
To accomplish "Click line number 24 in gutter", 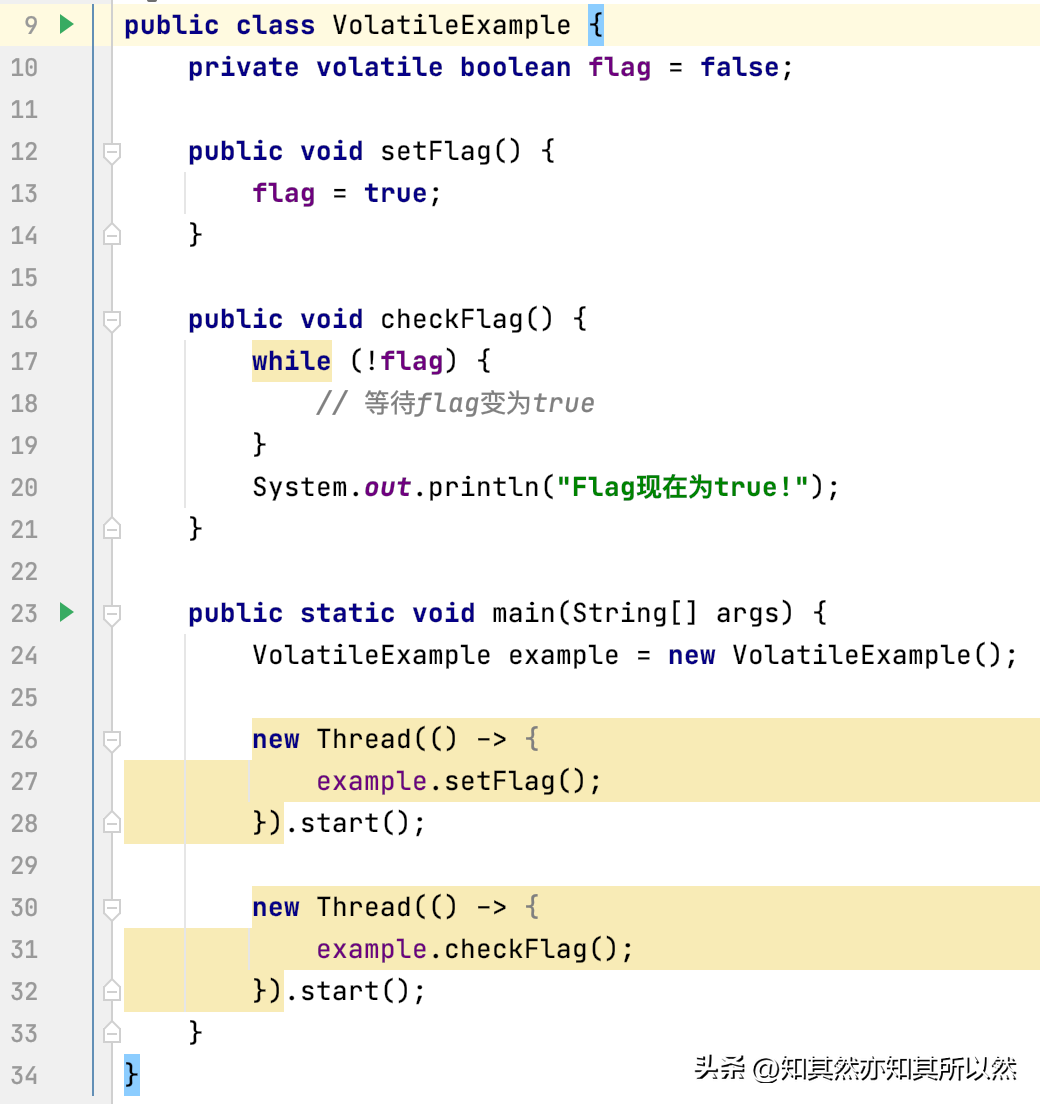I will (x=24, y=656).
